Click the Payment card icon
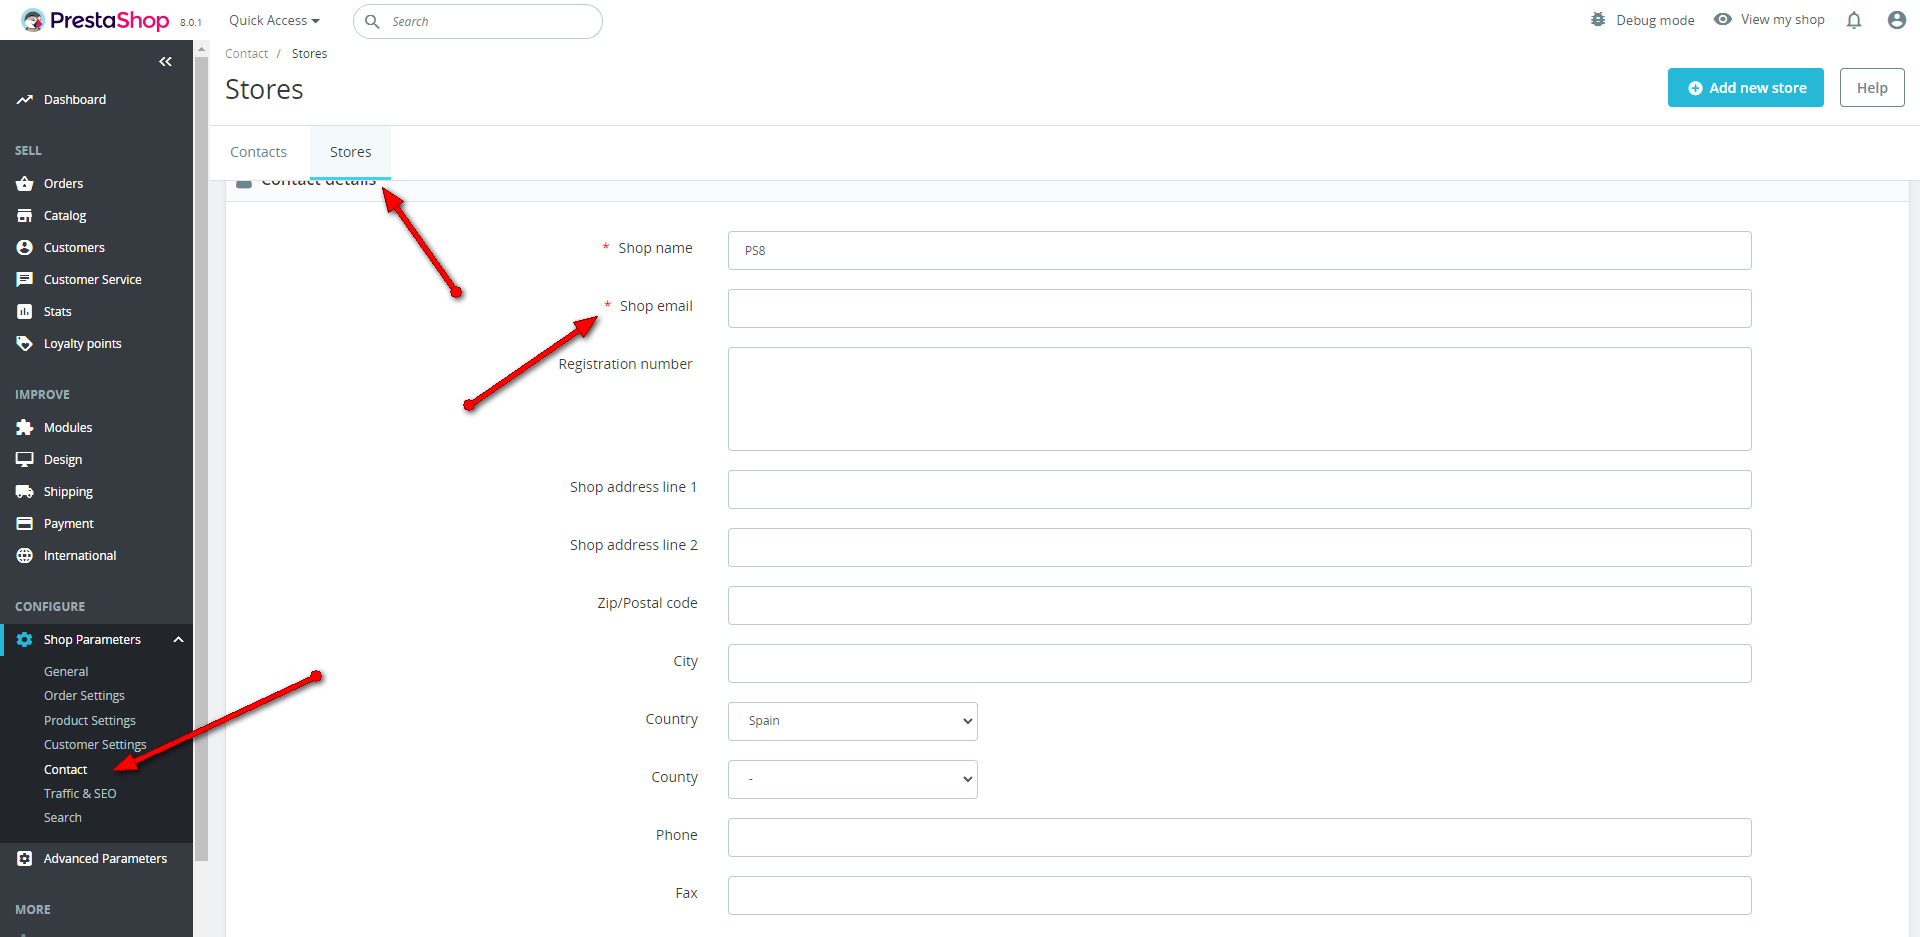 (25, 524)
